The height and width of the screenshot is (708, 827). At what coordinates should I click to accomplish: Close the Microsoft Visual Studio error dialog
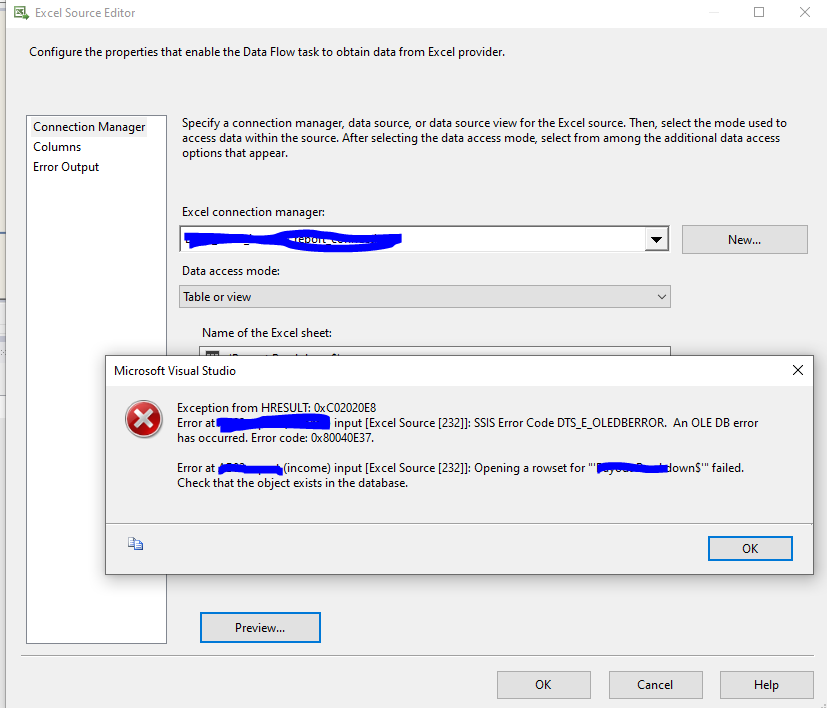click(x=797, y=370)
